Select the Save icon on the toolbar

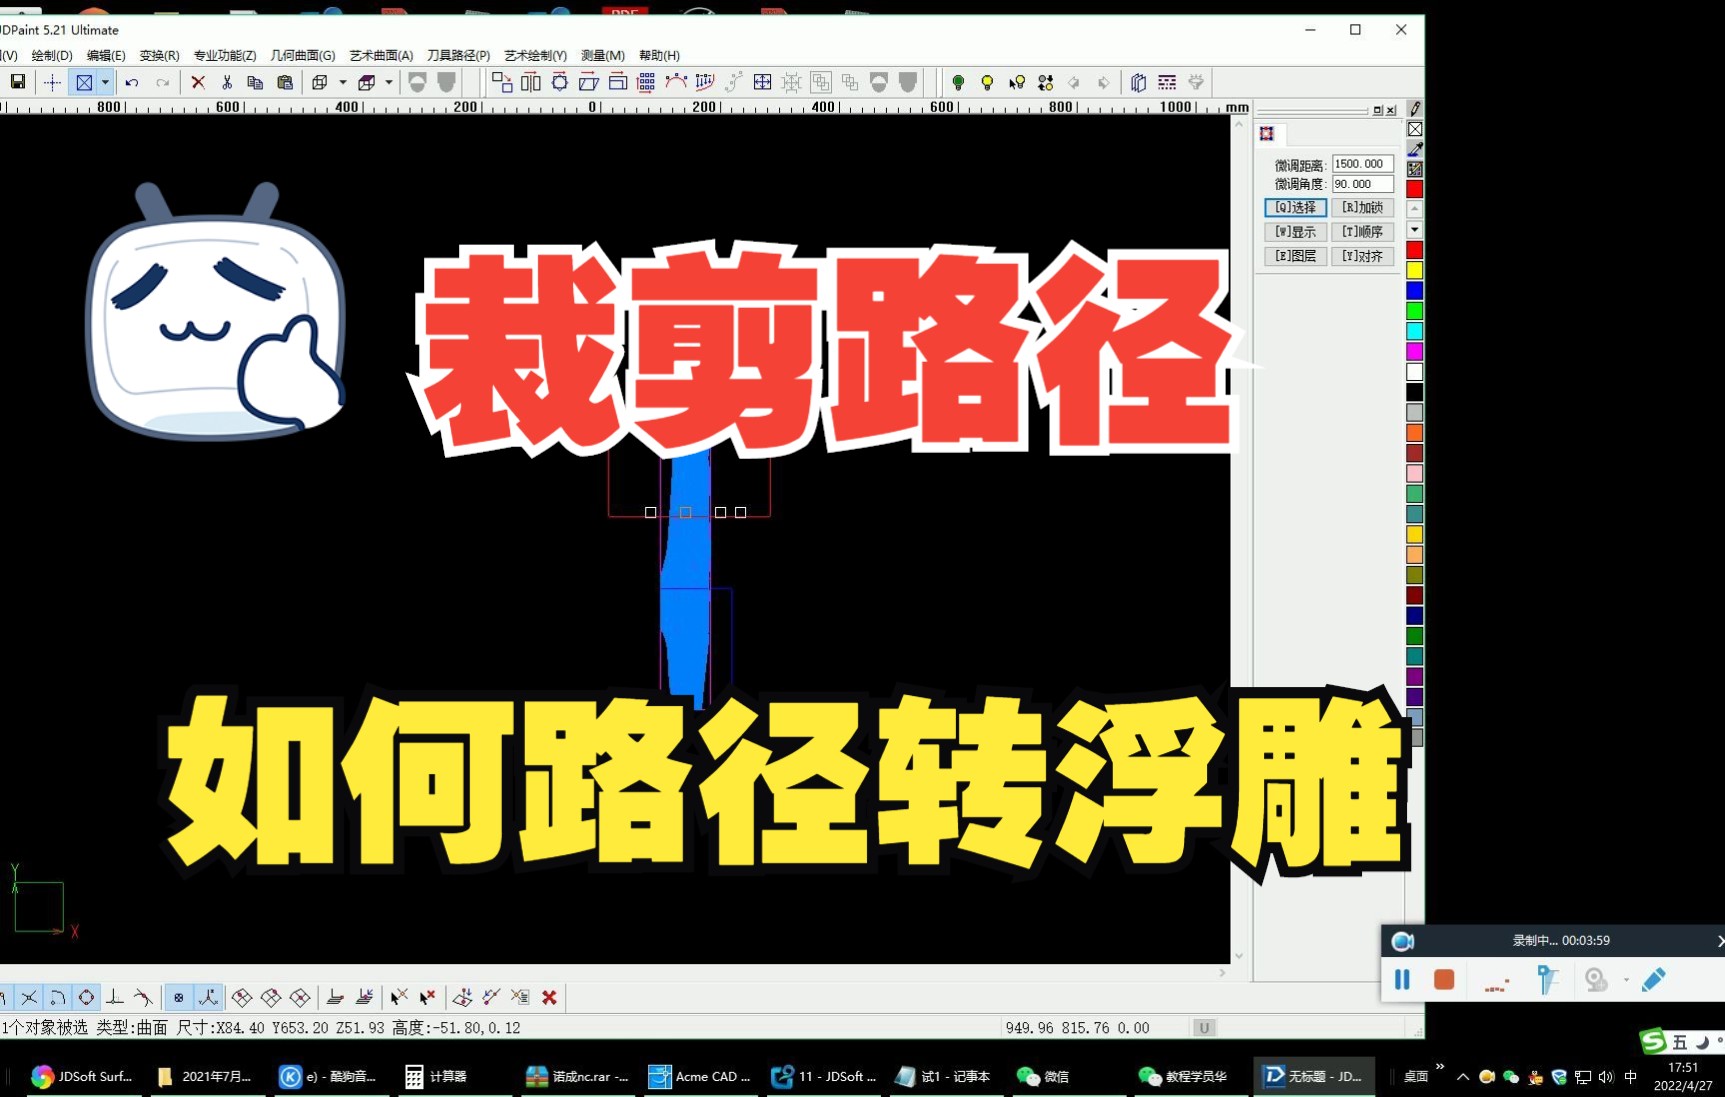click(16, 82)
